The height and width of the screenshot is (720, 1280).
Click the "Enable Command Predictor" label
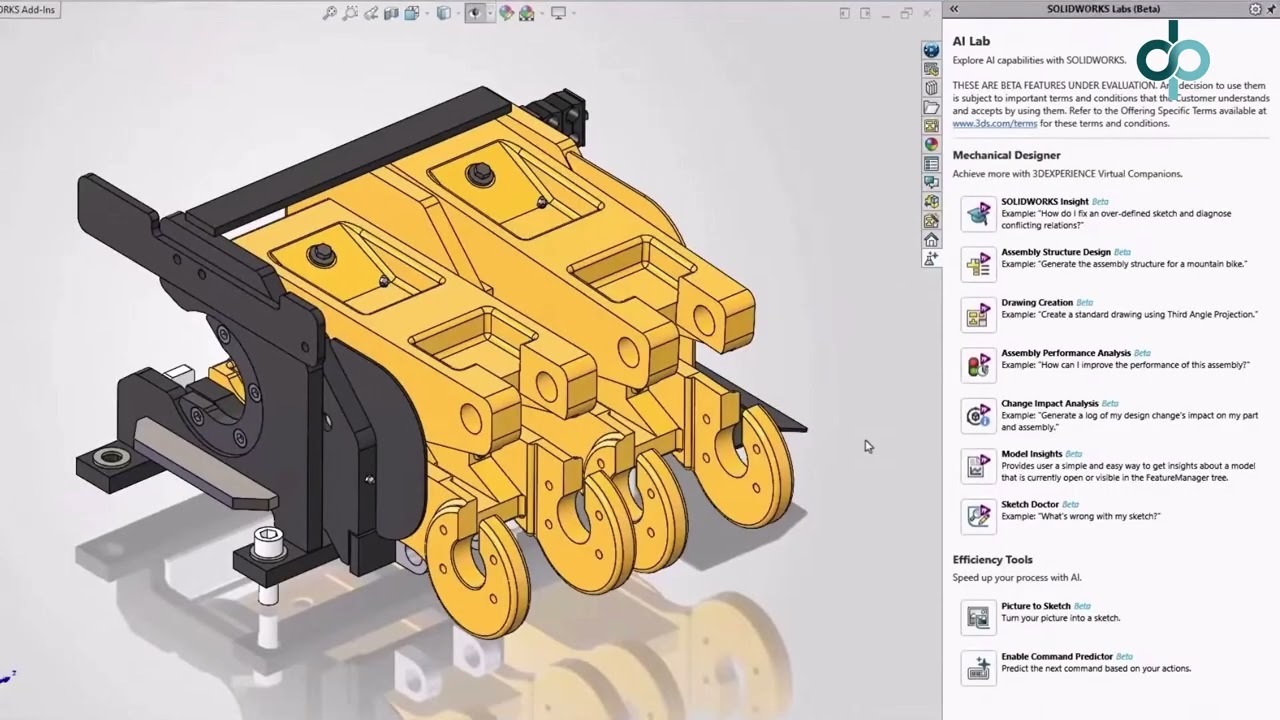point(1057,656)
